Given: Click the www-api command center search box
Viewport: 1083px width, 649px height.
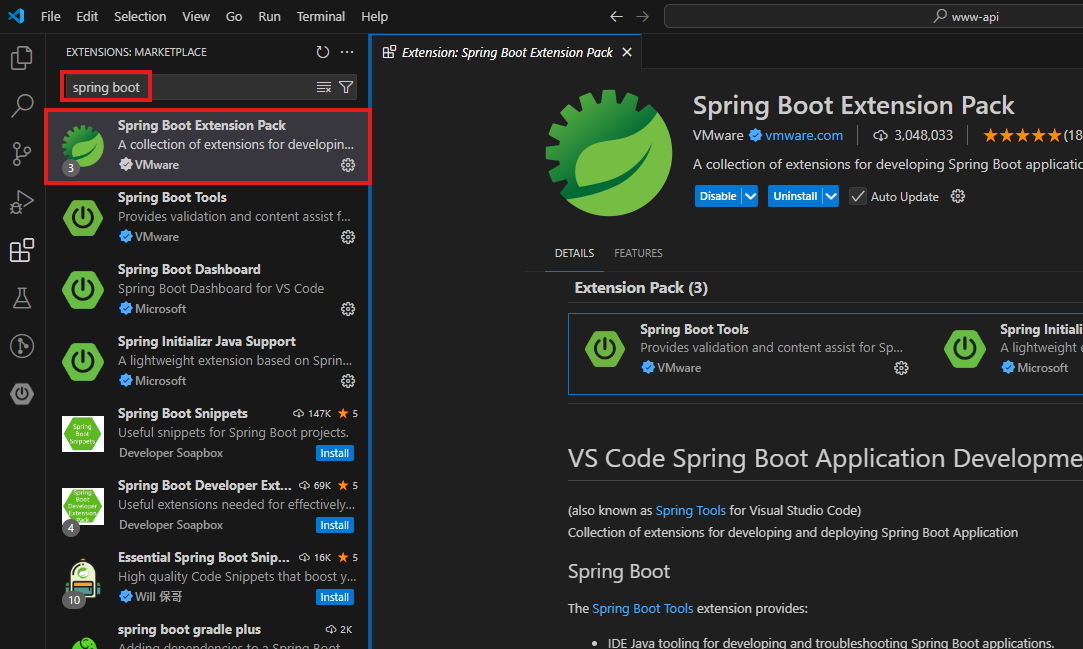Looking at the screenshot, I should coord(874,17).
